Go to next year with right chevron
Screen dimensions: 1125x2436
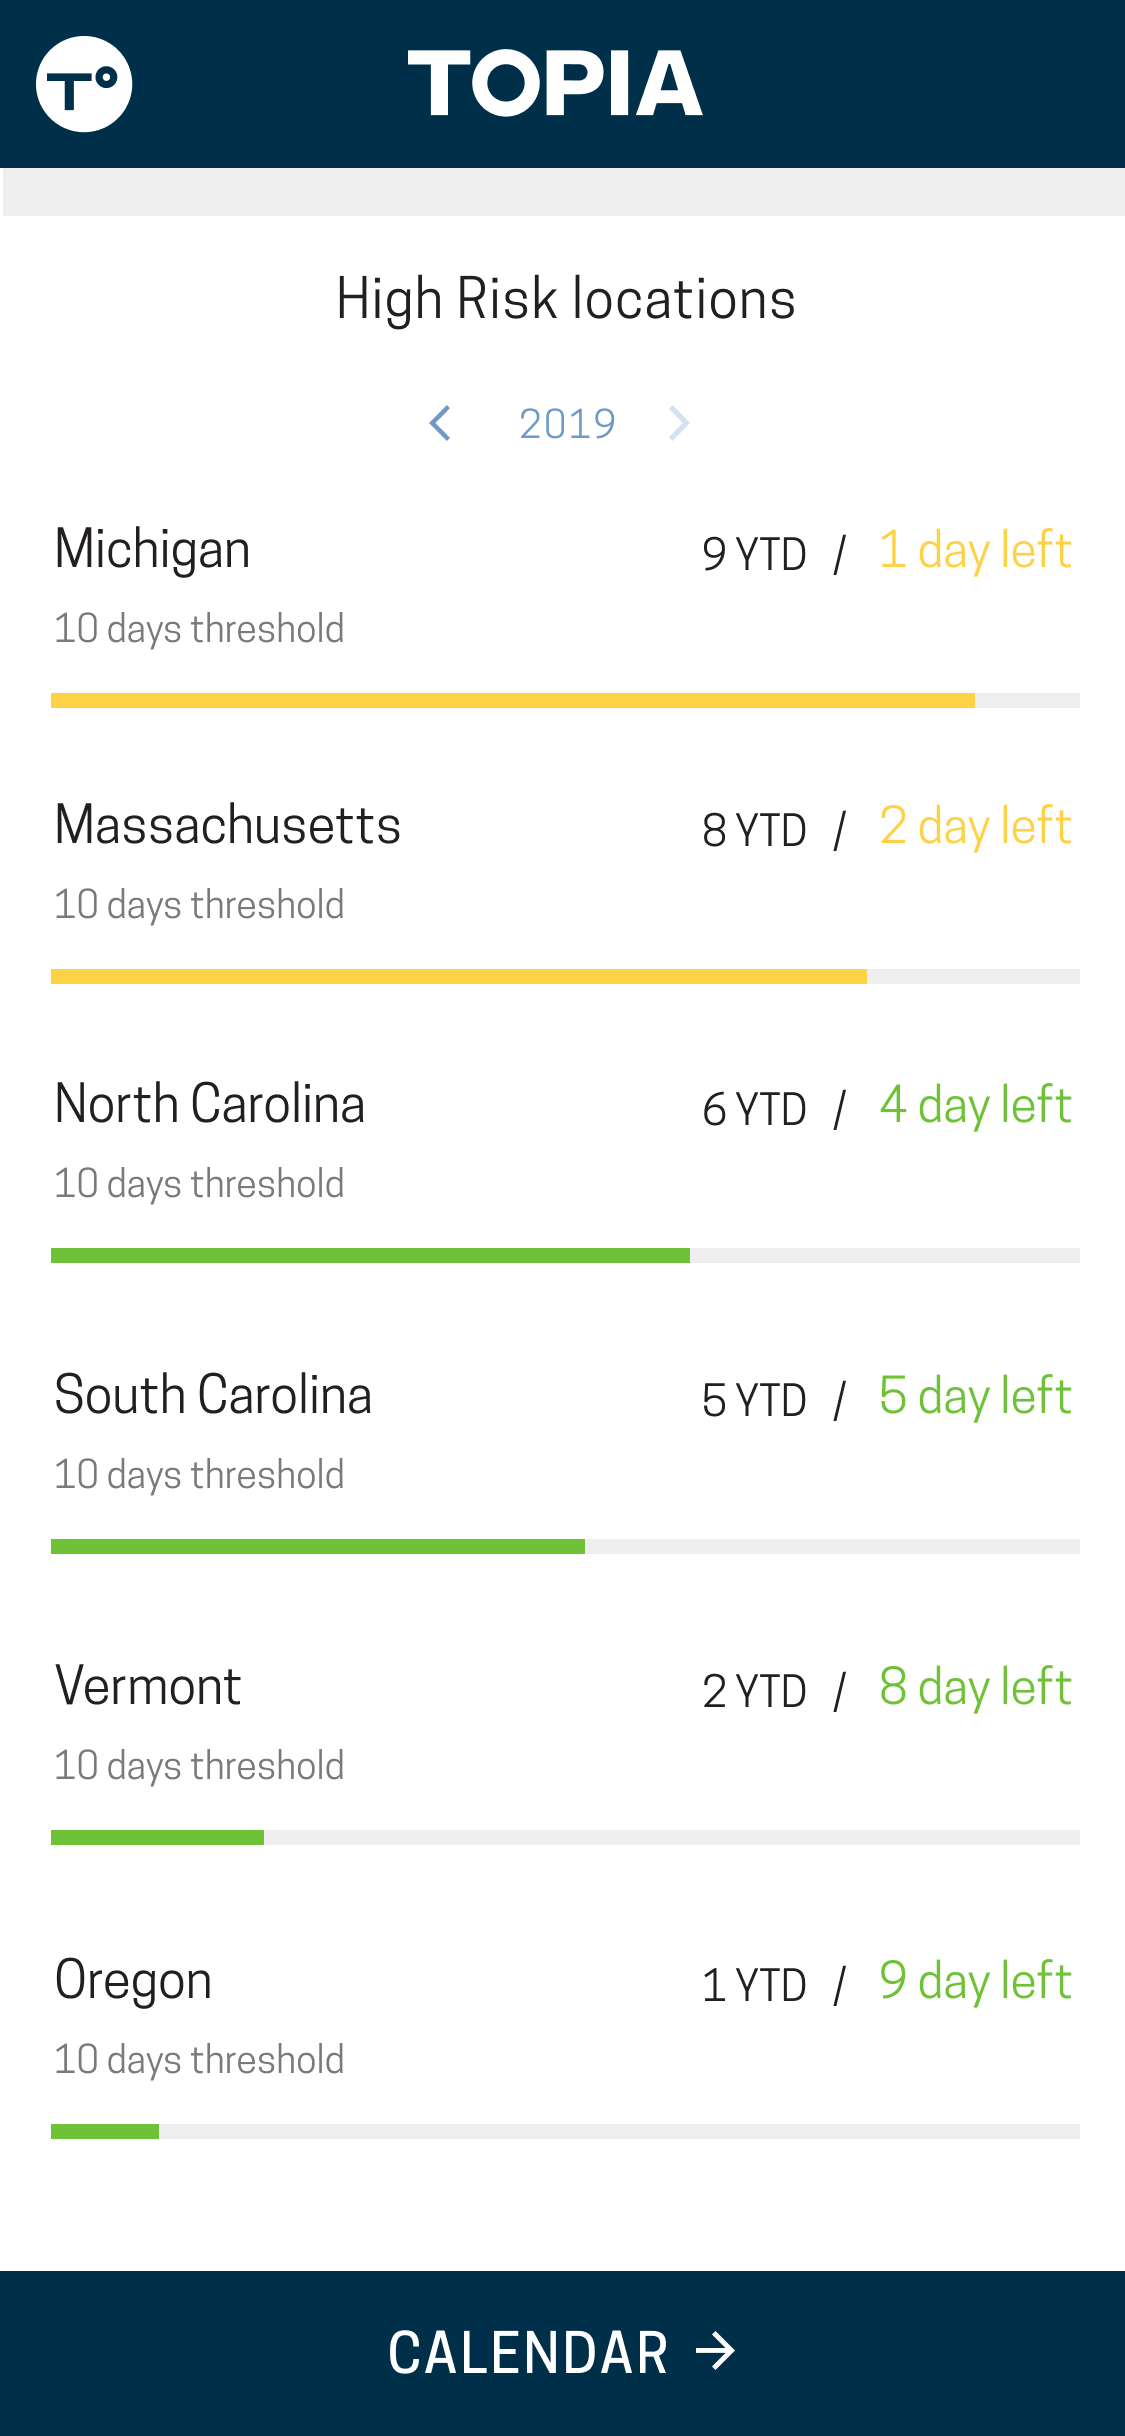tap(679, 423)
